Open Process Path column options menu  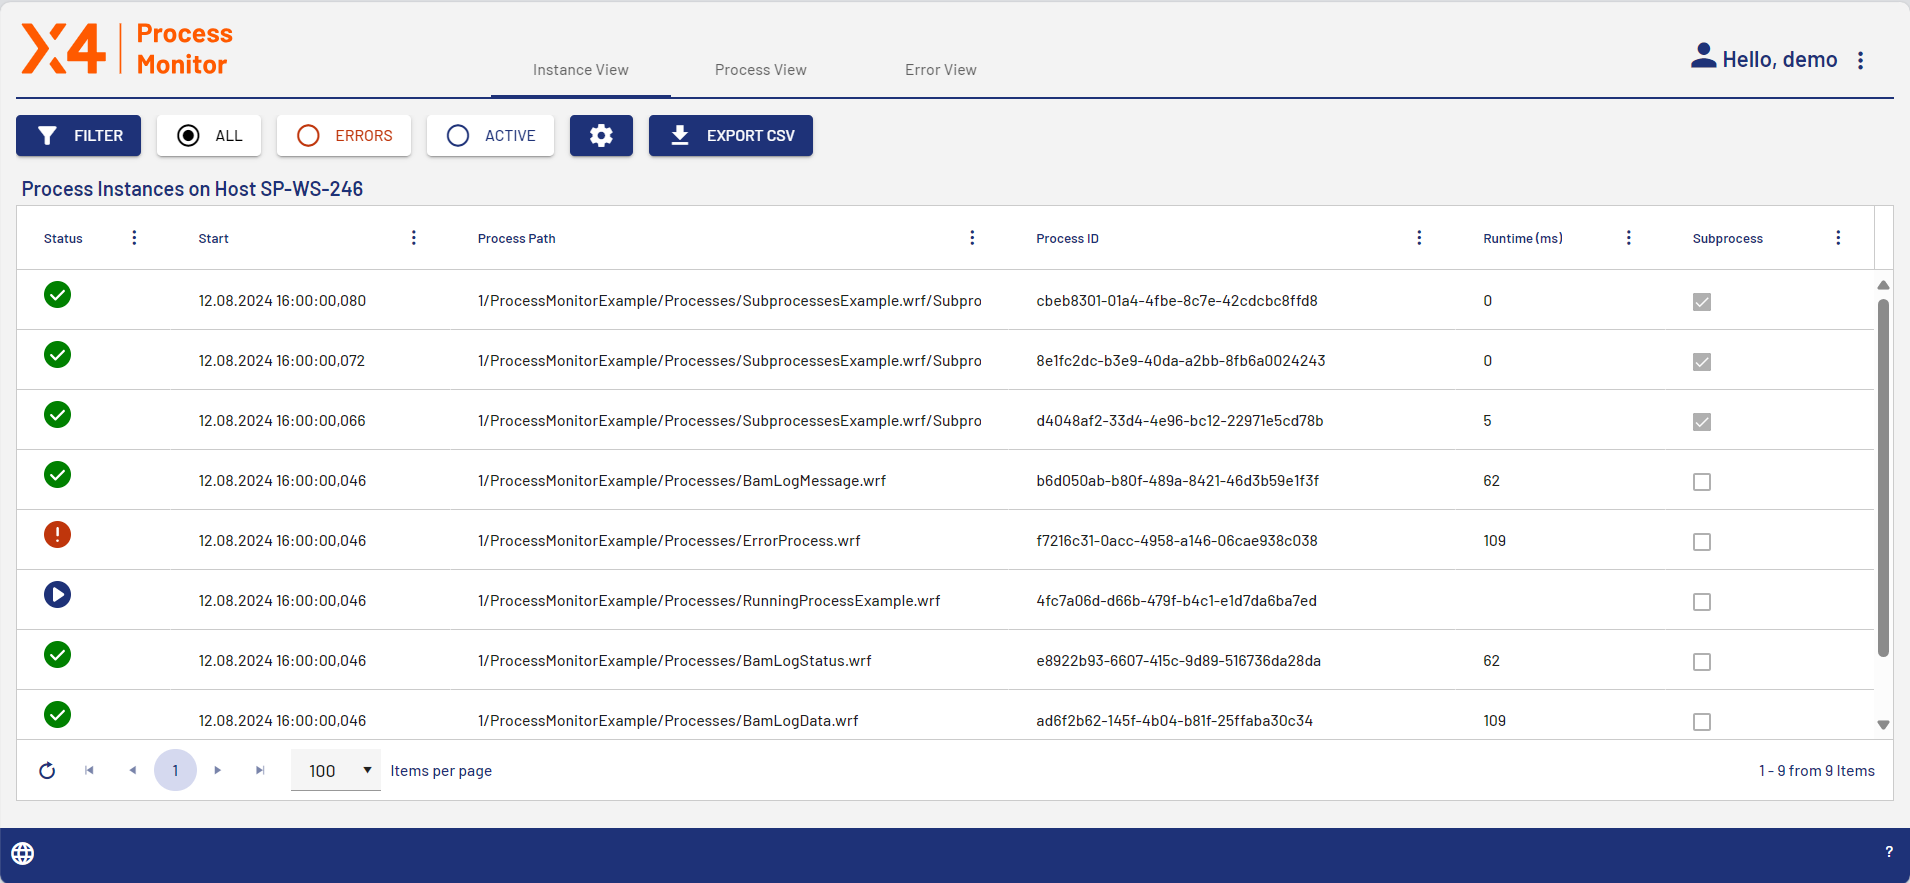click(972, 238)
